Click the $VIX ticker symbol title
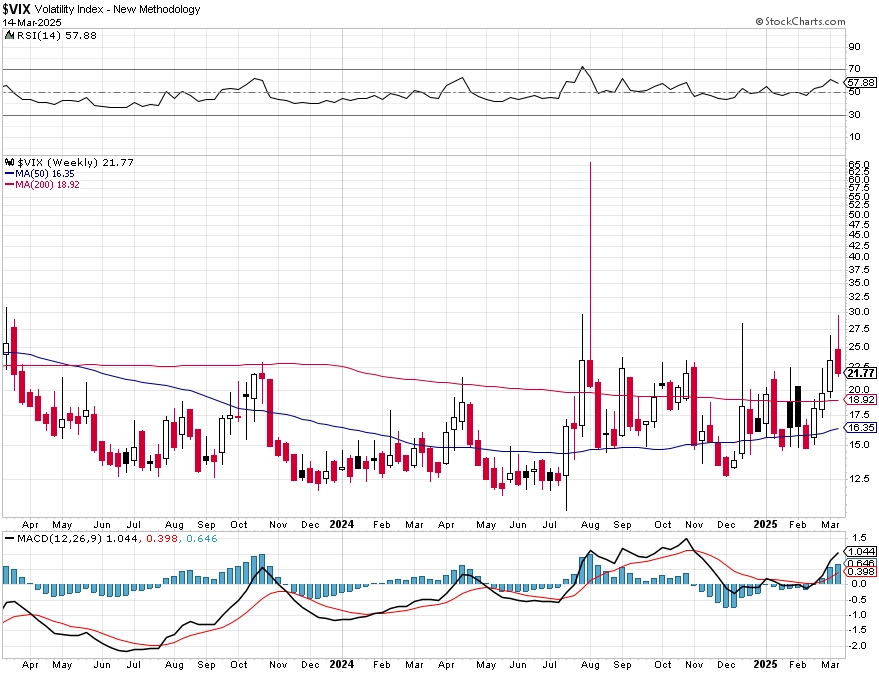Screen dimensions: 879x673 tap(17, 9)
